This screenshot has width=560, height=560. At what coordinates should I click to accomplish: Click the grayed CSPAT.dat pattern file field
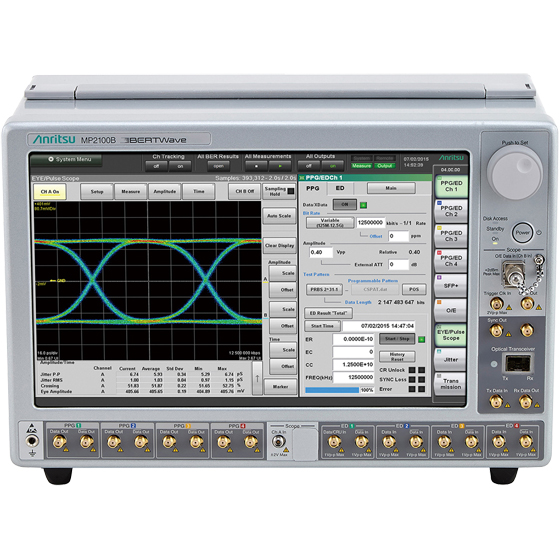pyautogui.click(x=375, y=290)
